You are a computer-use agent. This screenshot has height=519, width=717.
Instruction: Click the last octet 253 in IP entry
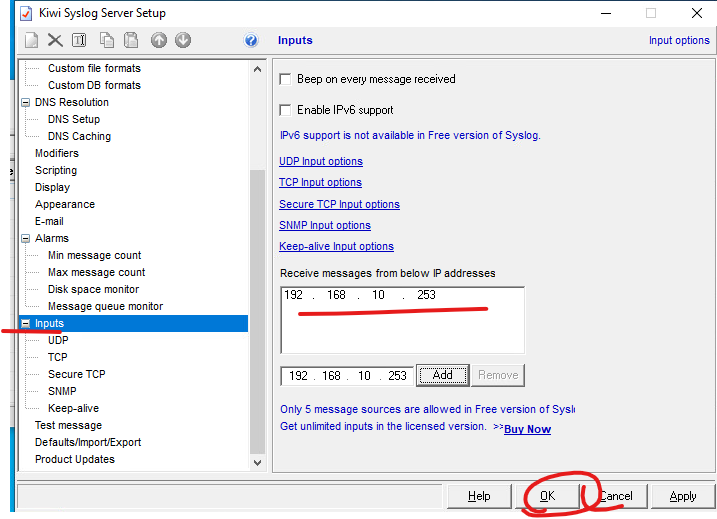pyautogui.click(x=397, y=376)
